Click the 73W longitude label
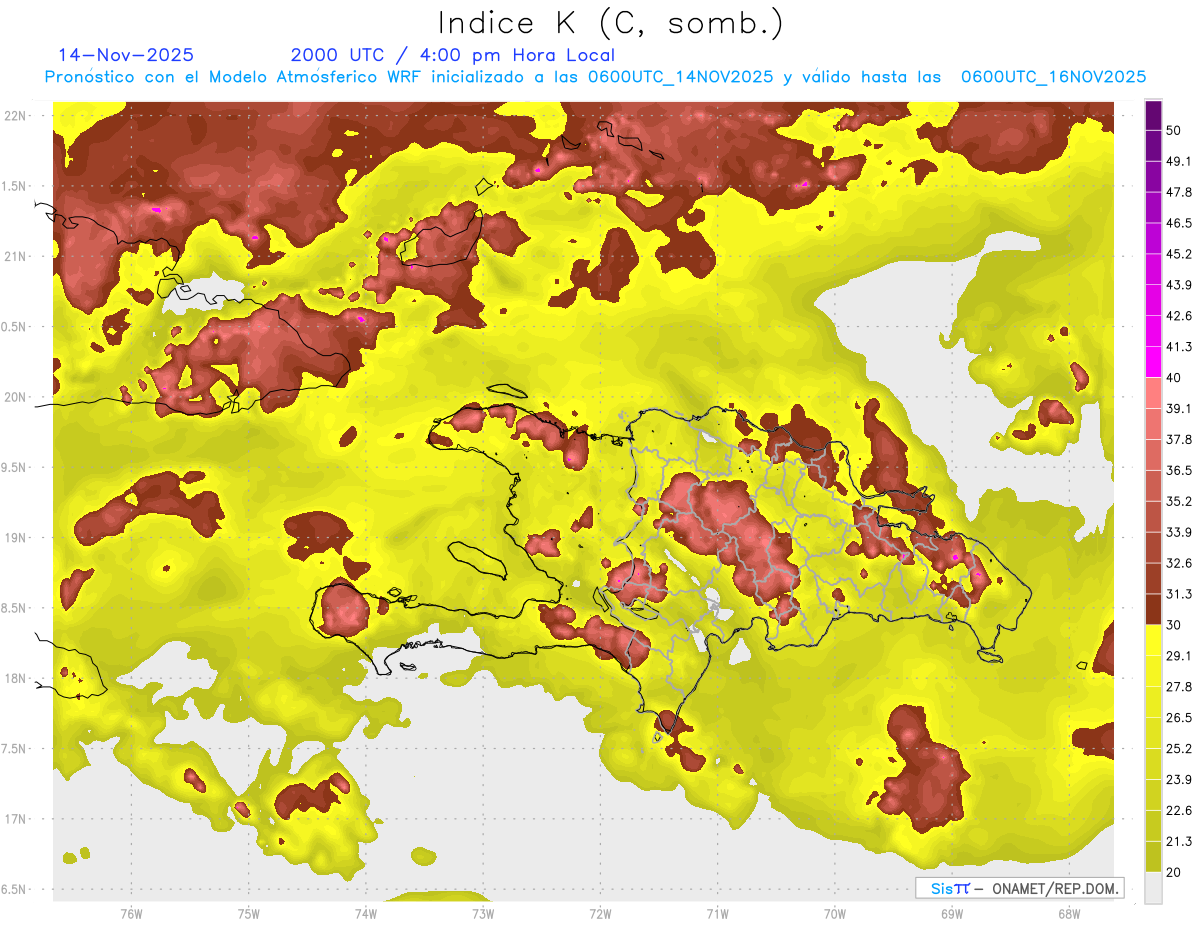Image resolution: width=1200 pixels, height=927 pixels. (483, 913)
